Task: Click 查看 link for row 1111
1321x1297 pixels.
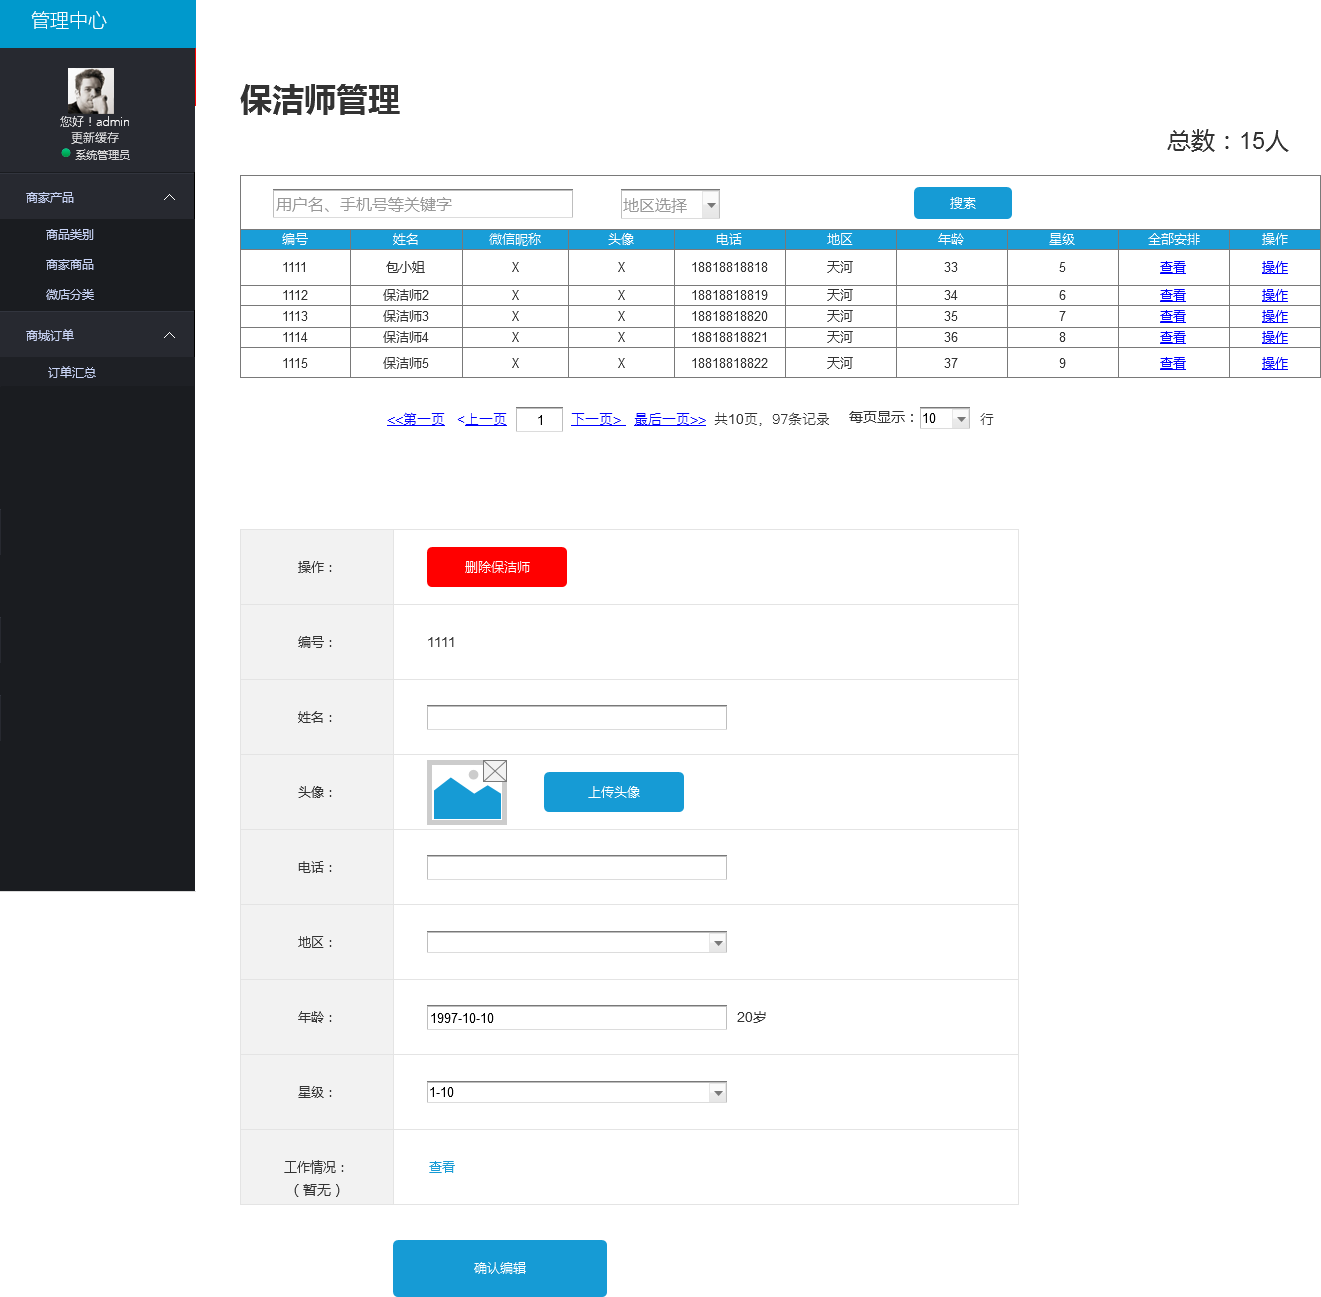Action: click(x=1173, y=268)
